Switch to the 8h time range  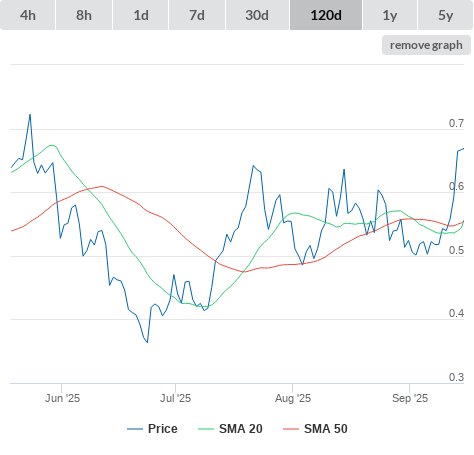[84, 15]
